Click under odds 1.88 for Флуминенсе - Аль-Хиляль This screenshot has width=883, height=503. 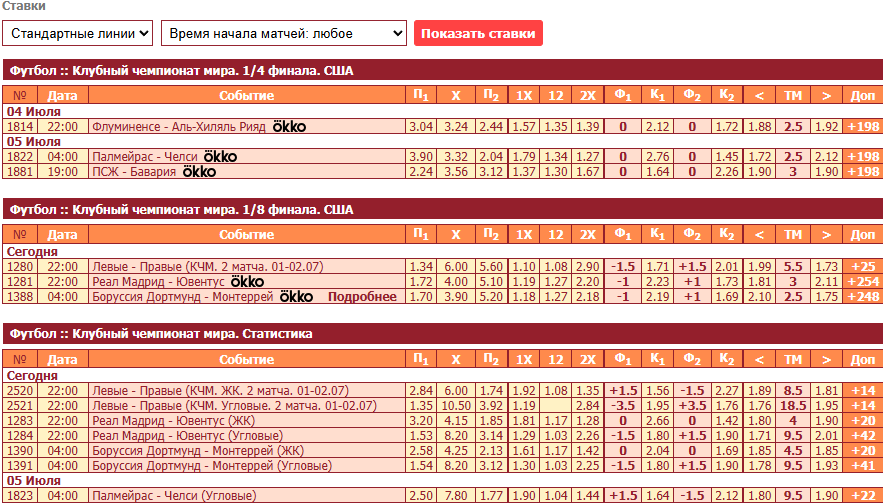[x=759, y=127]
